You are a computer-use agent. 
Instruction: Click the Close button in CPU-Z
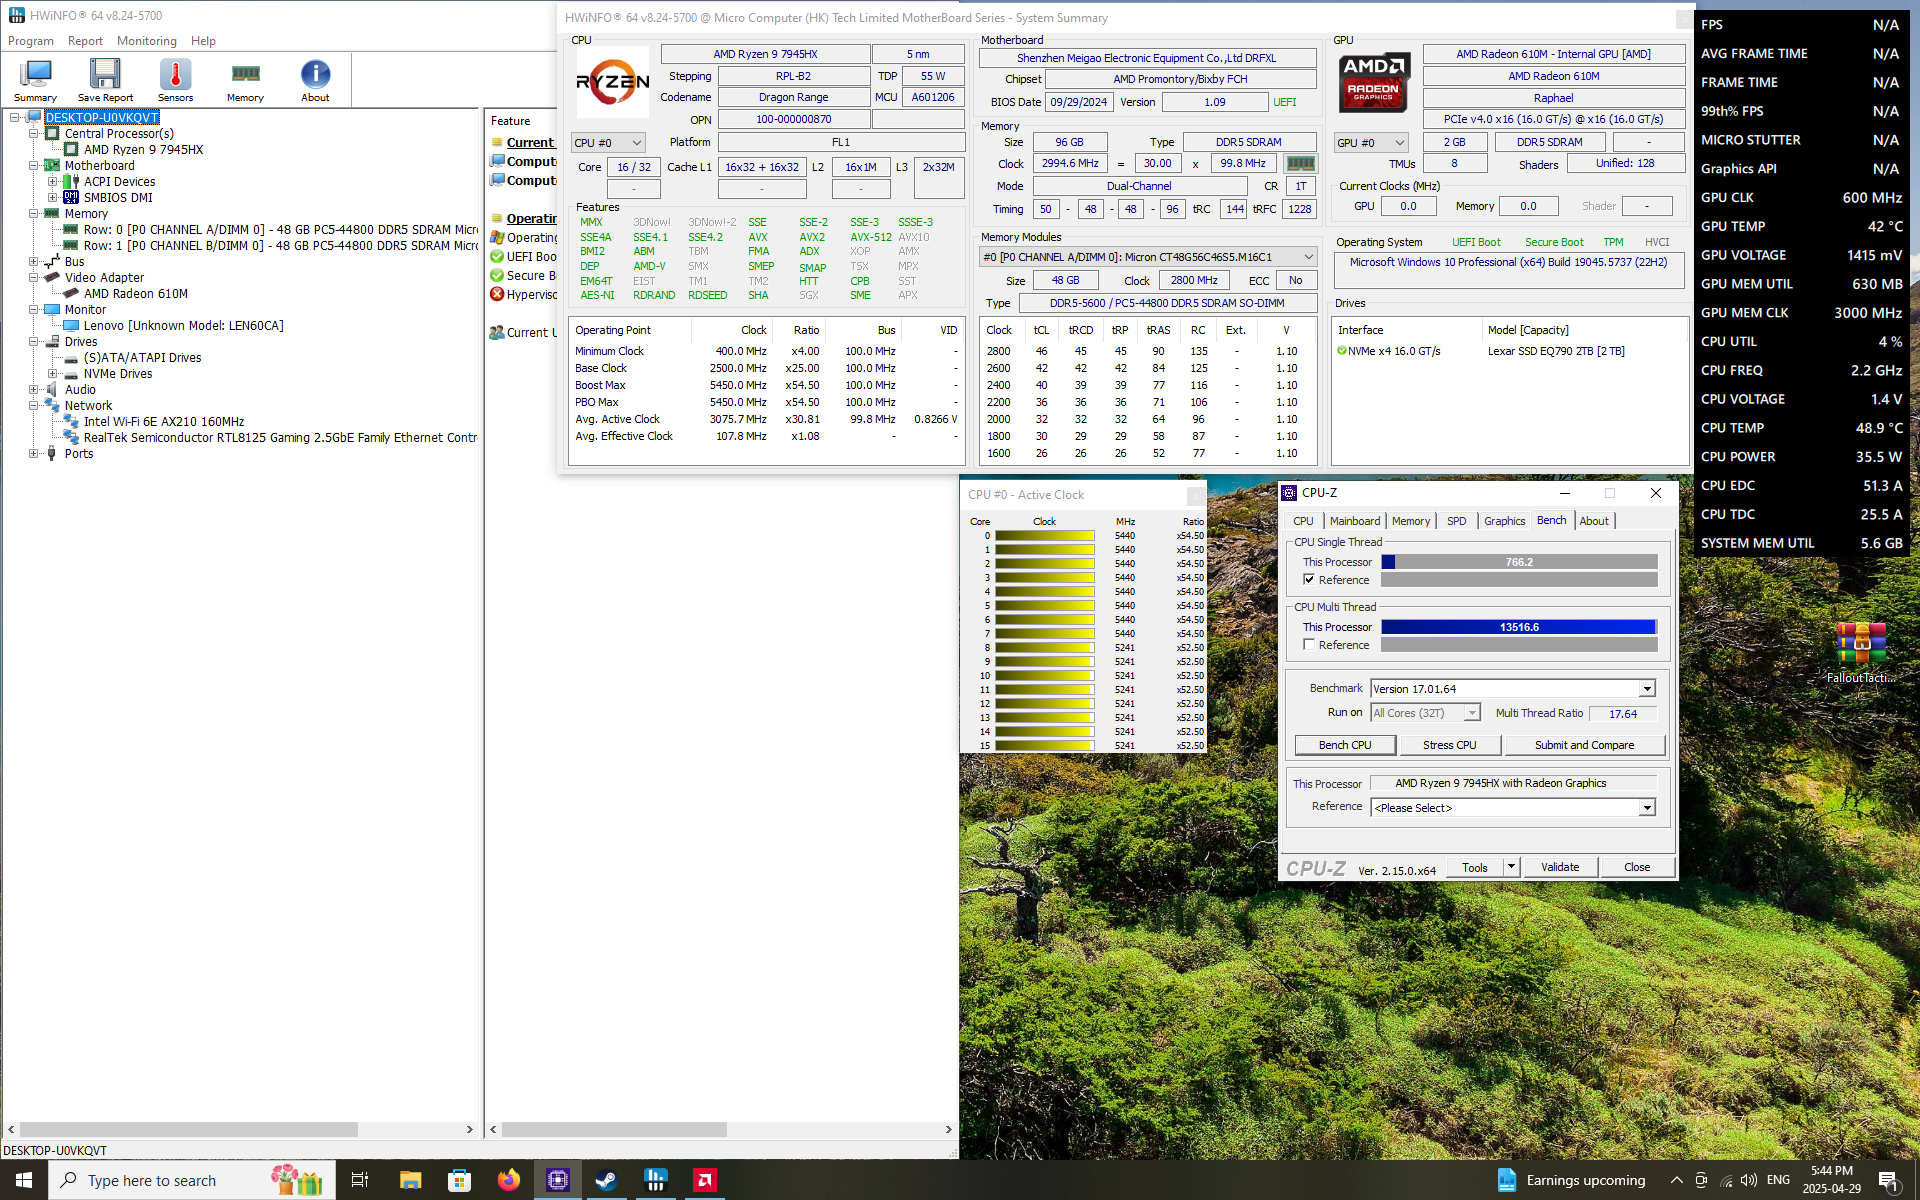[x=1637, y=867]
